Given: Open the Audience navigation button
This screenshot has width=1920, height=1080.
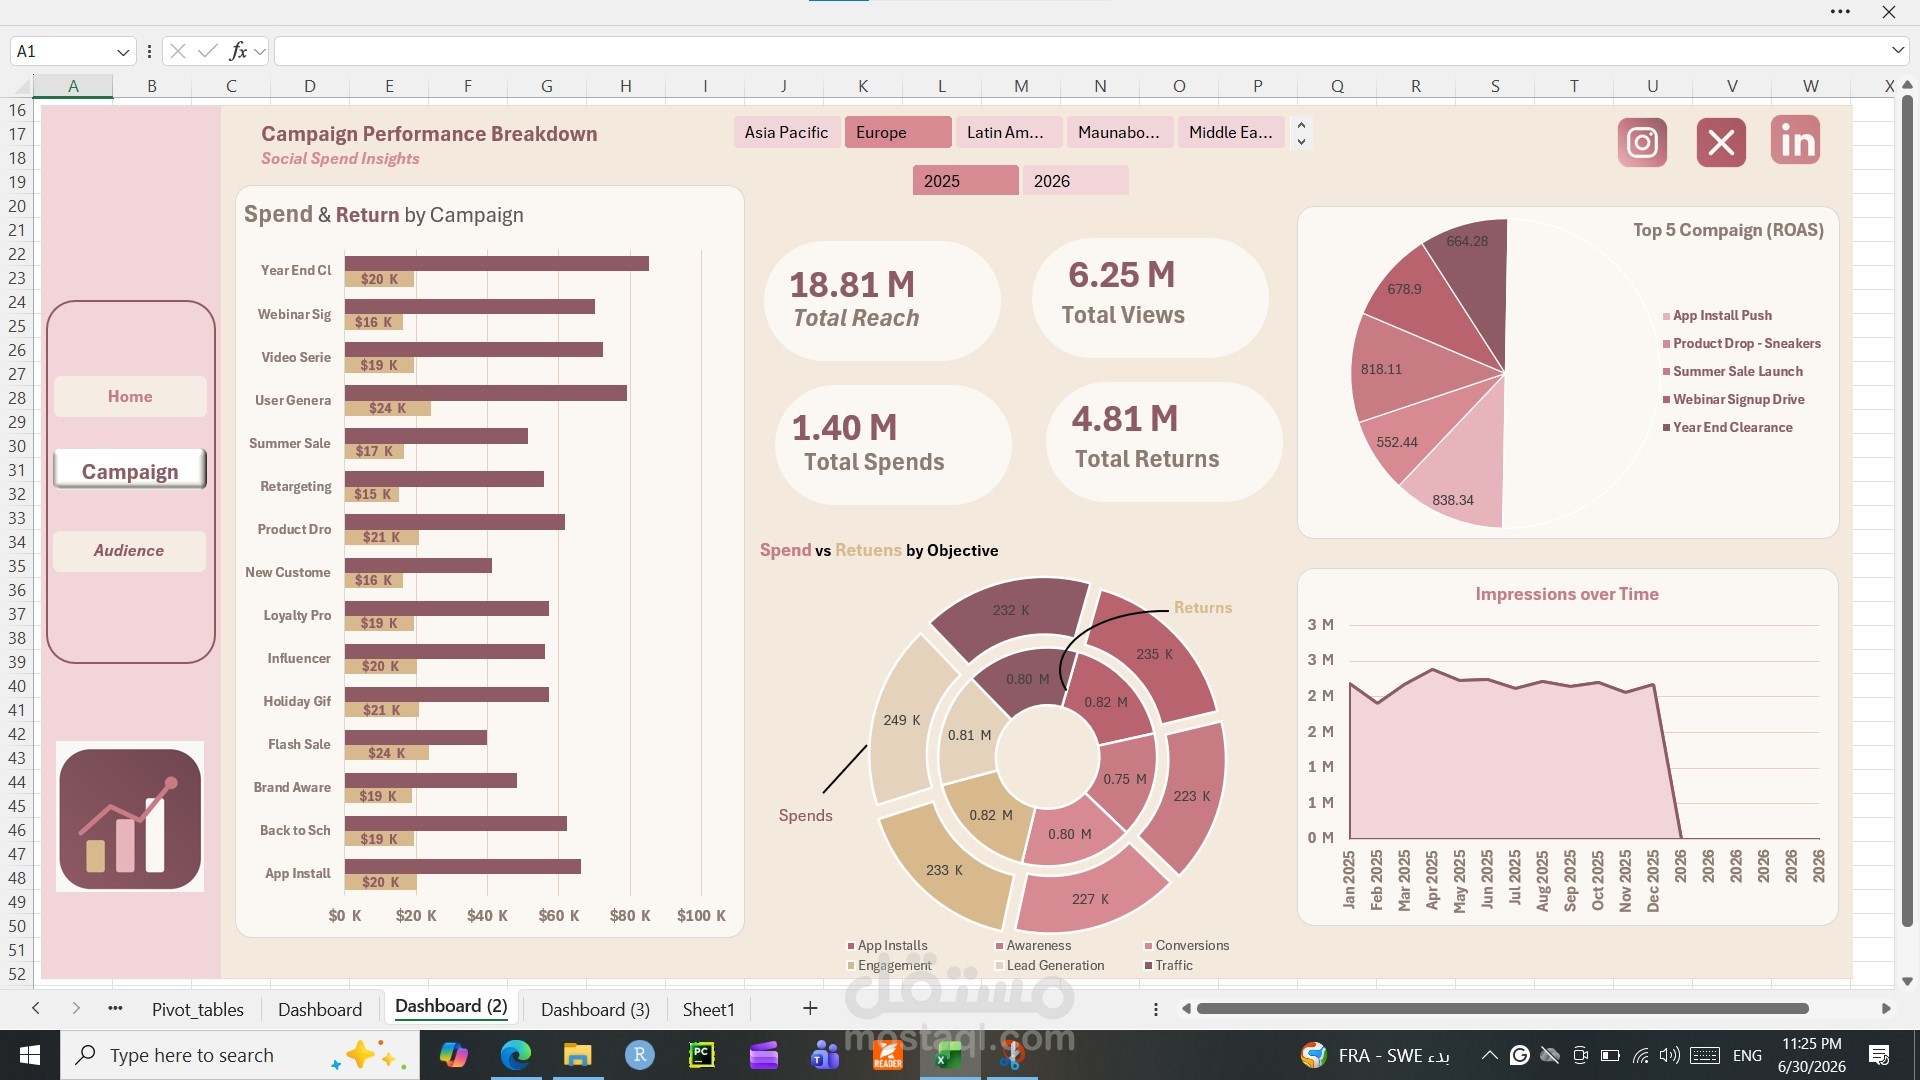Looking at the screenshot, I should tap(129, 551).
